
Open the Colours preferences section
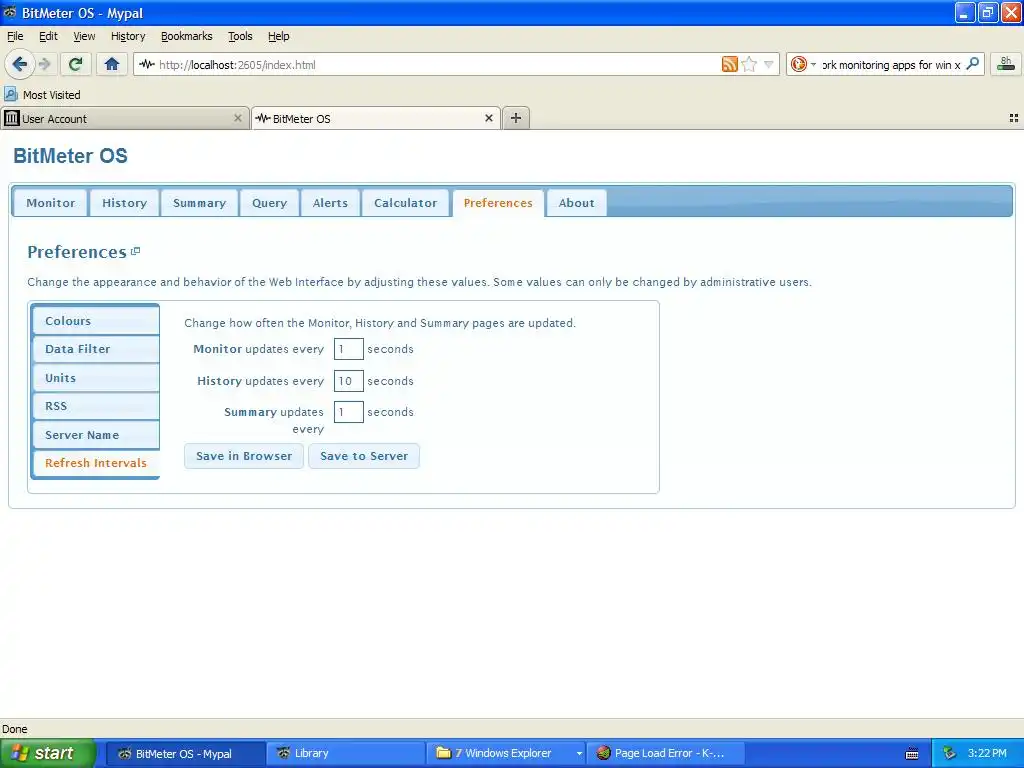click(95, 321)
